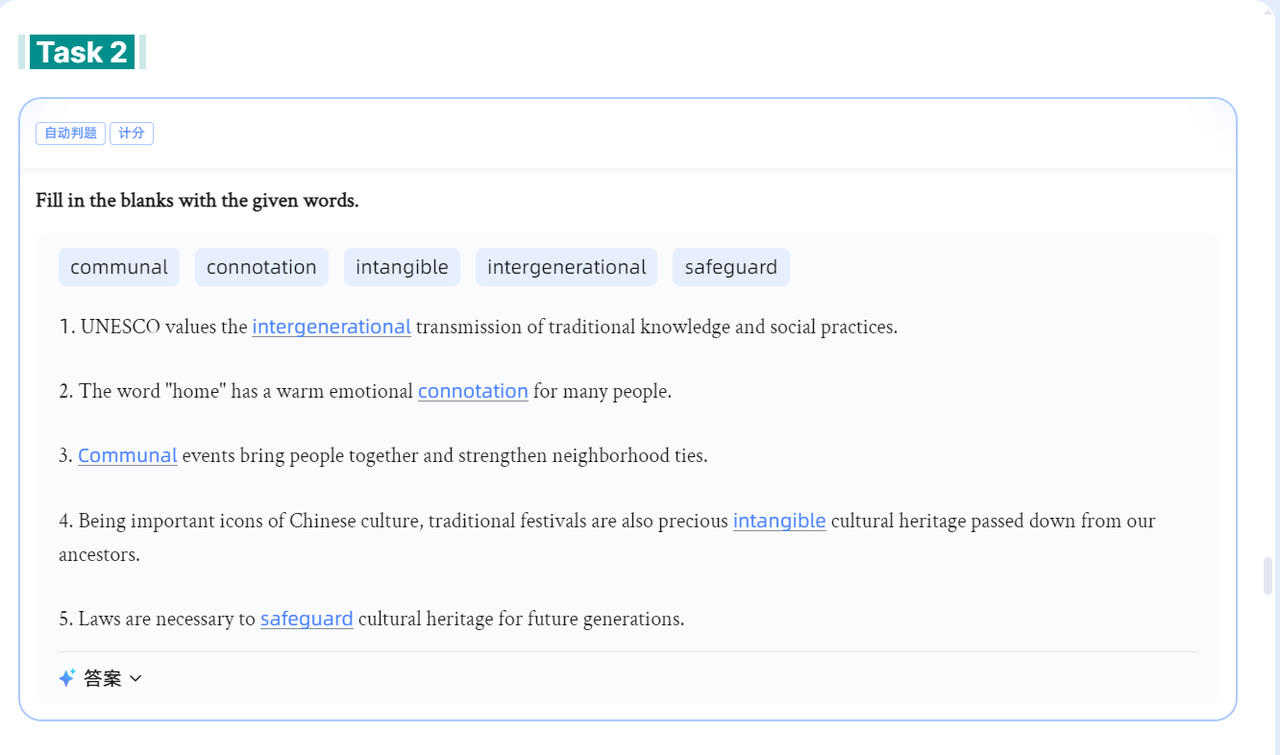Image resolution: width=1280 pixels, height=755 pixels.
Task: Click sentence 5 about laws and heritage
Action: tap(372, 619)
